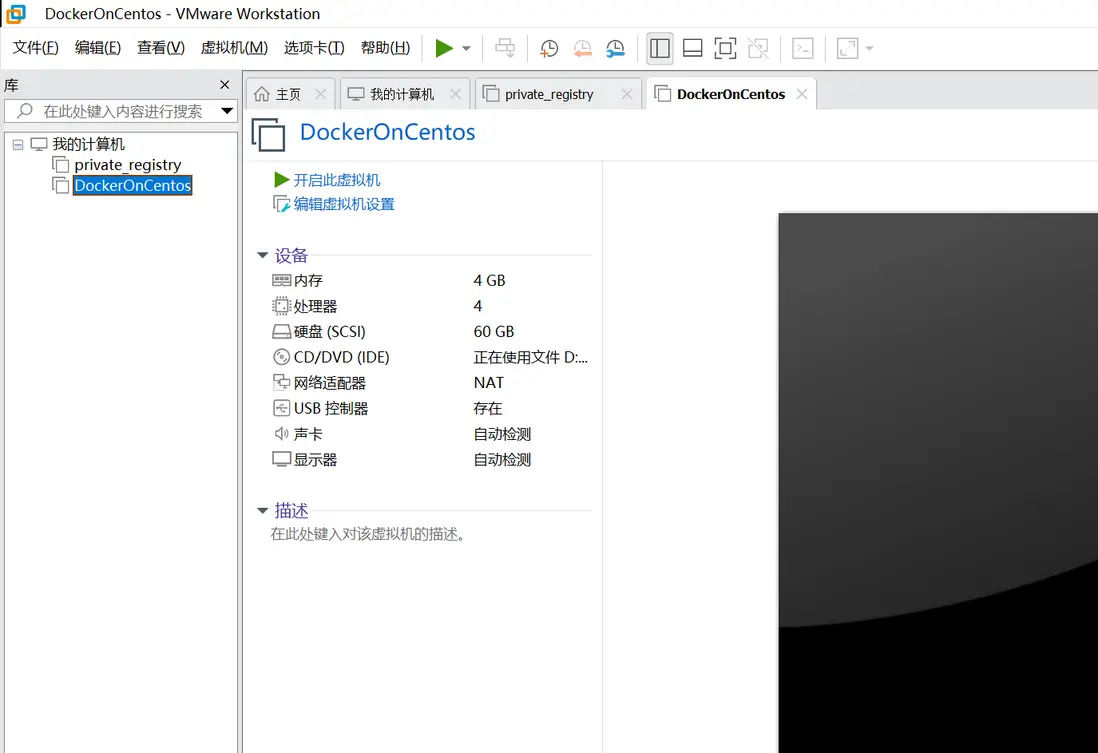Collapse the 描述 section
The width and height of the screenshot is (1098, 753).
(263, 511)
